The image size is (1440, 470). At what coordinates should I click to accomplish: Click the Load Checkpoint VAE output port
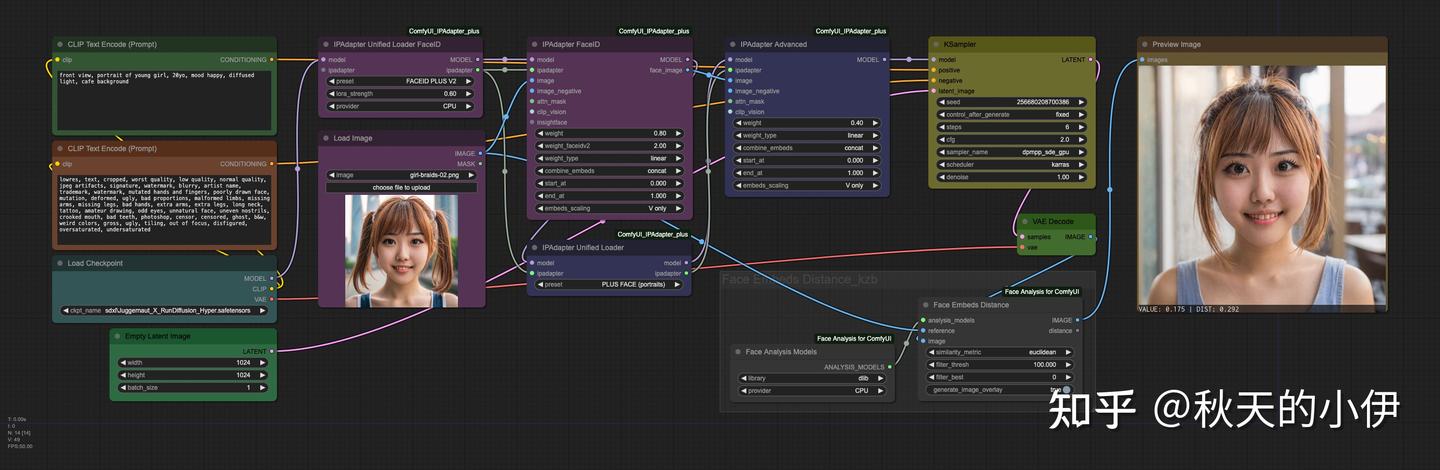[272, 298]
